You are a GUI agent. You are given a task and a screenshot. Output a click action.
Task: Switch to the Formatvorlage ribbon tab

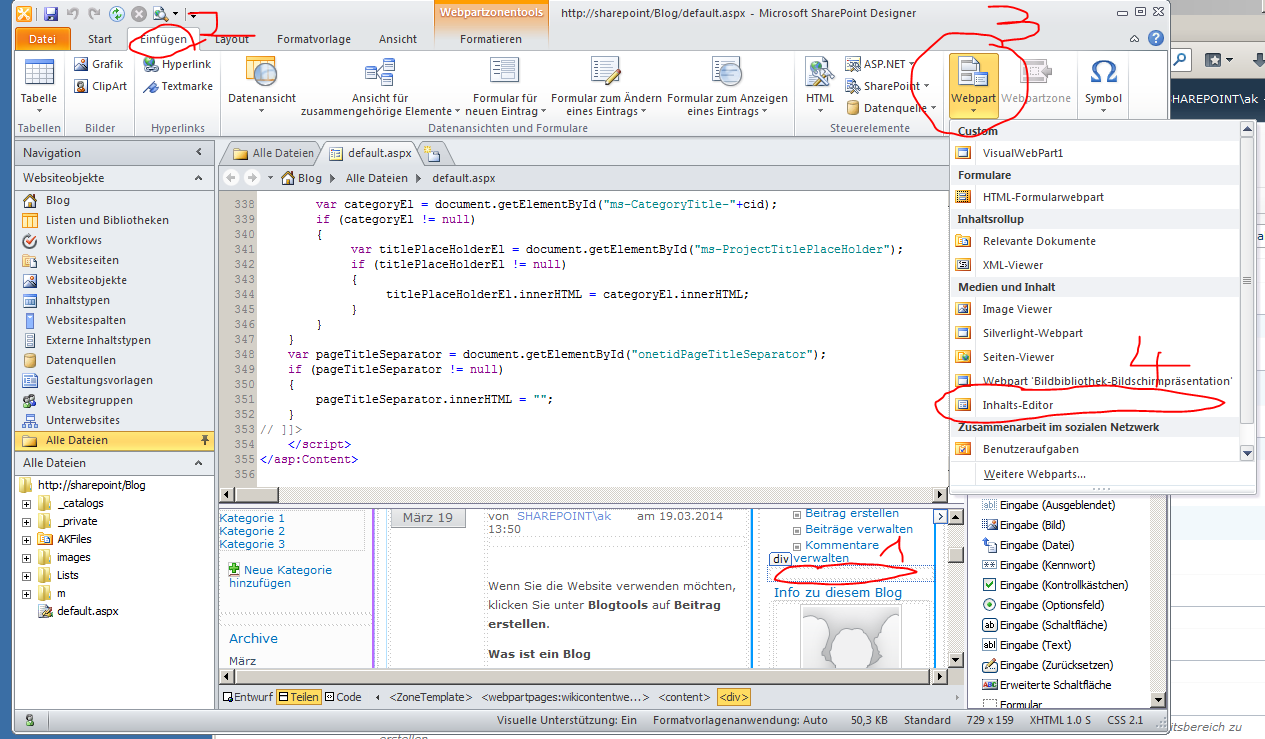click(314, 39)
